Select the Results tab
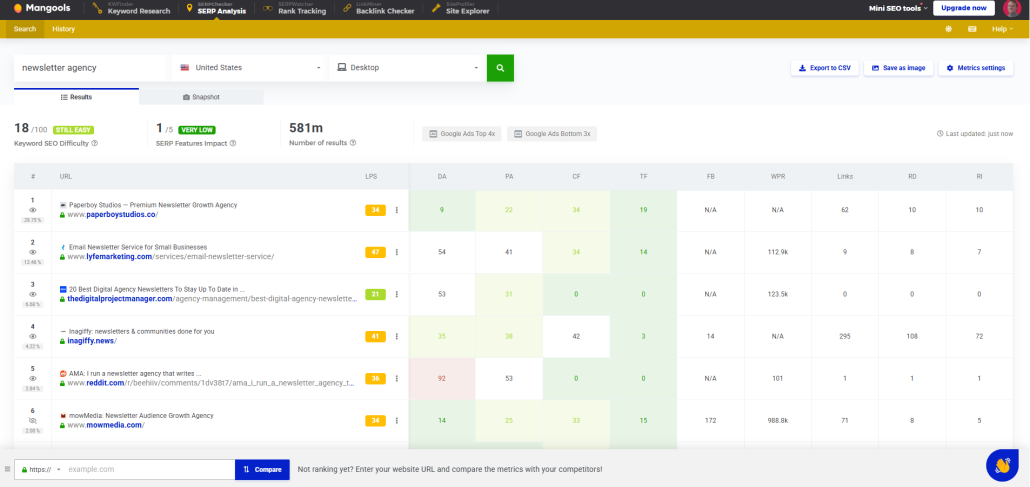The width and height of the screenshot is (1030, 487). 76,97
